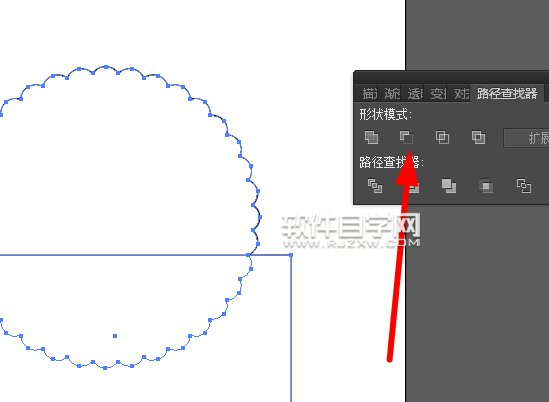Apply the Divide pathfinder icon
This screenshot has height=402, width=549.
point(375,186)
